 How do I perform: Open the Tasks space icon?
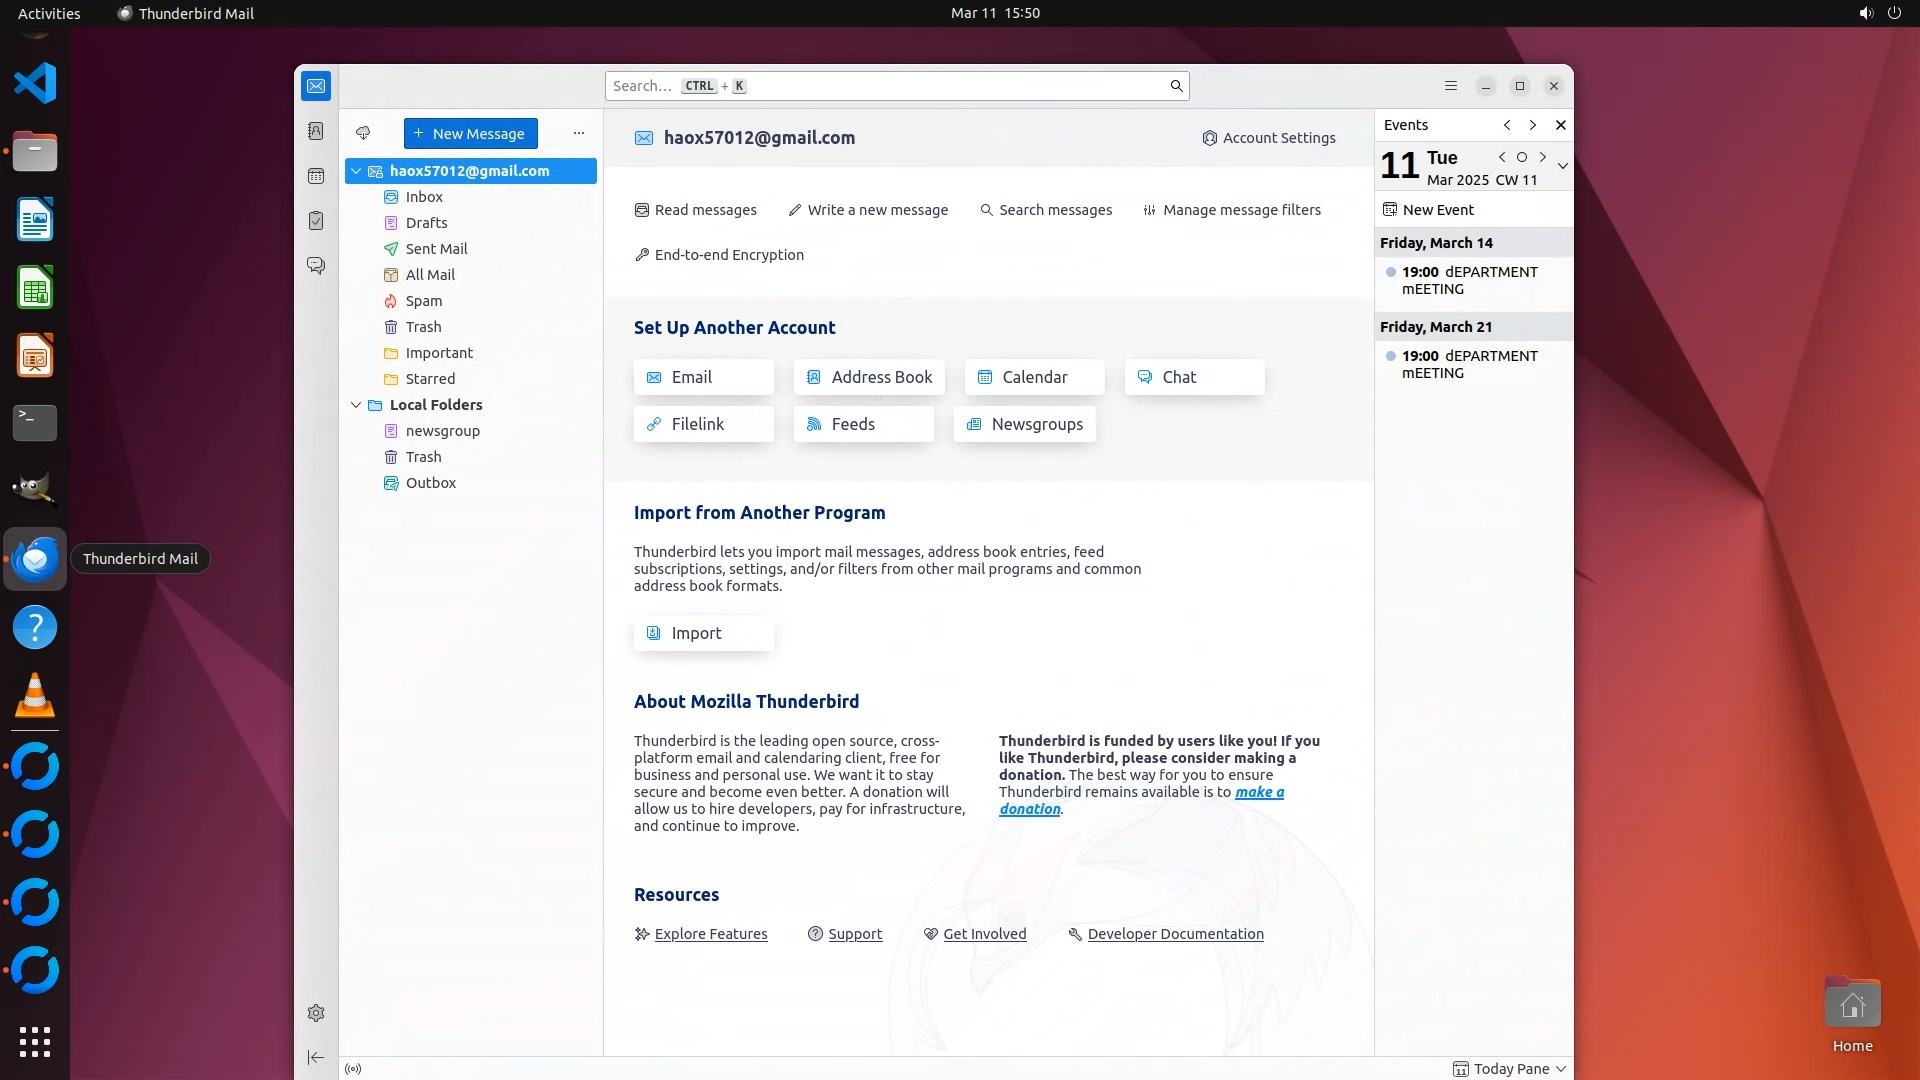[316, 221]
